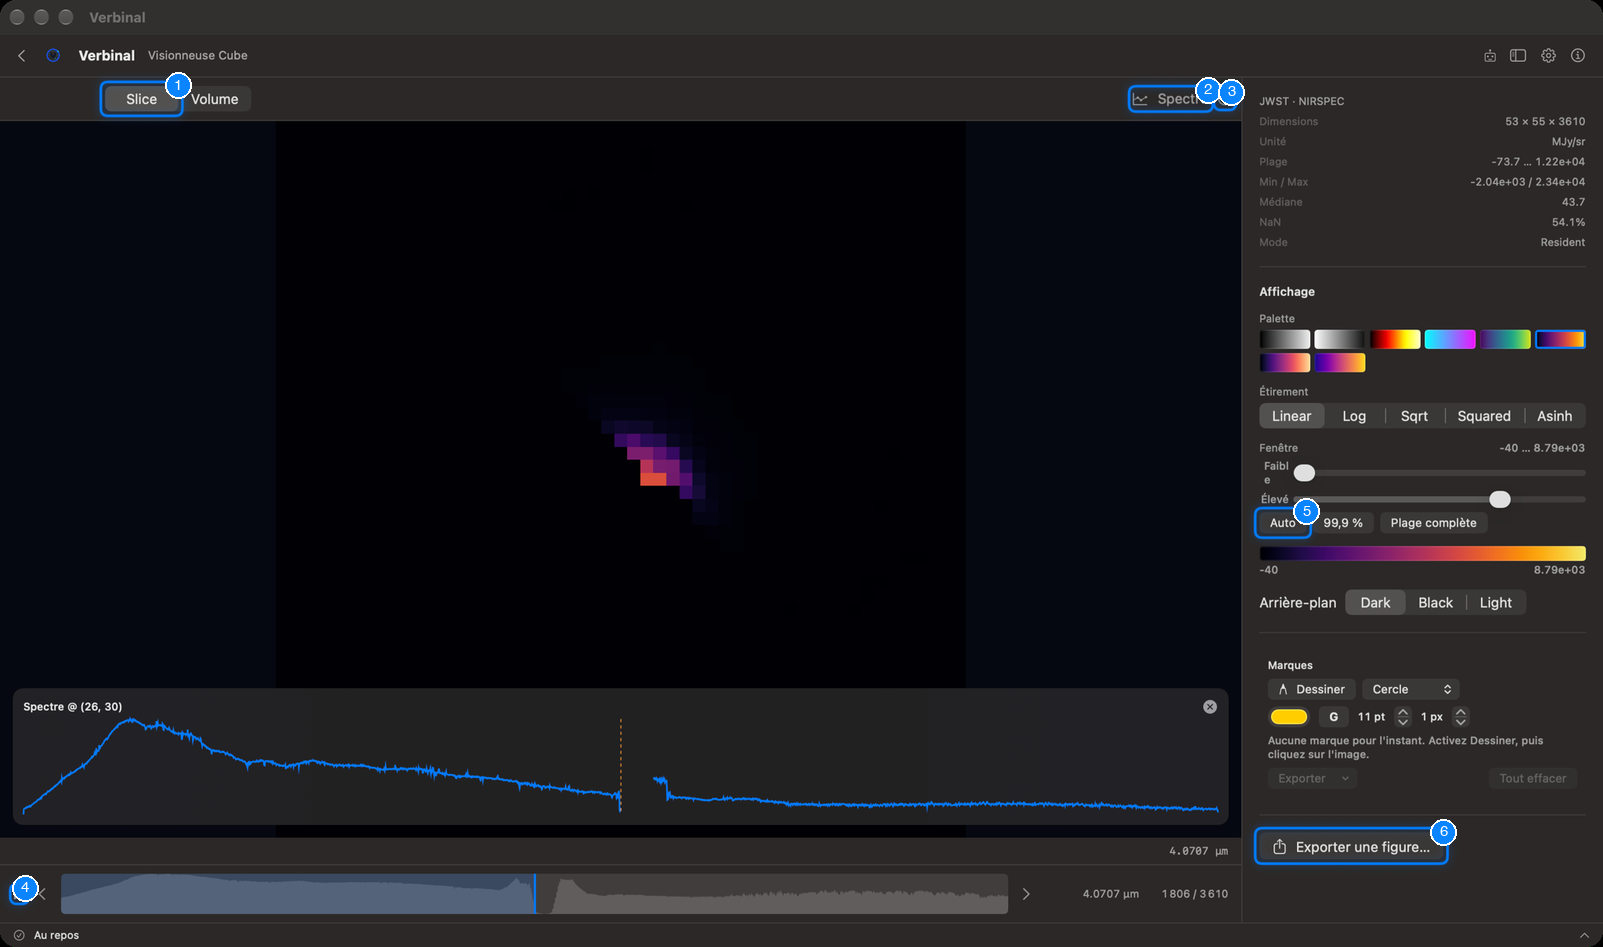Switch to Volume view
Viewport: 1603px width, 947px height.
(x=215, y=99)
